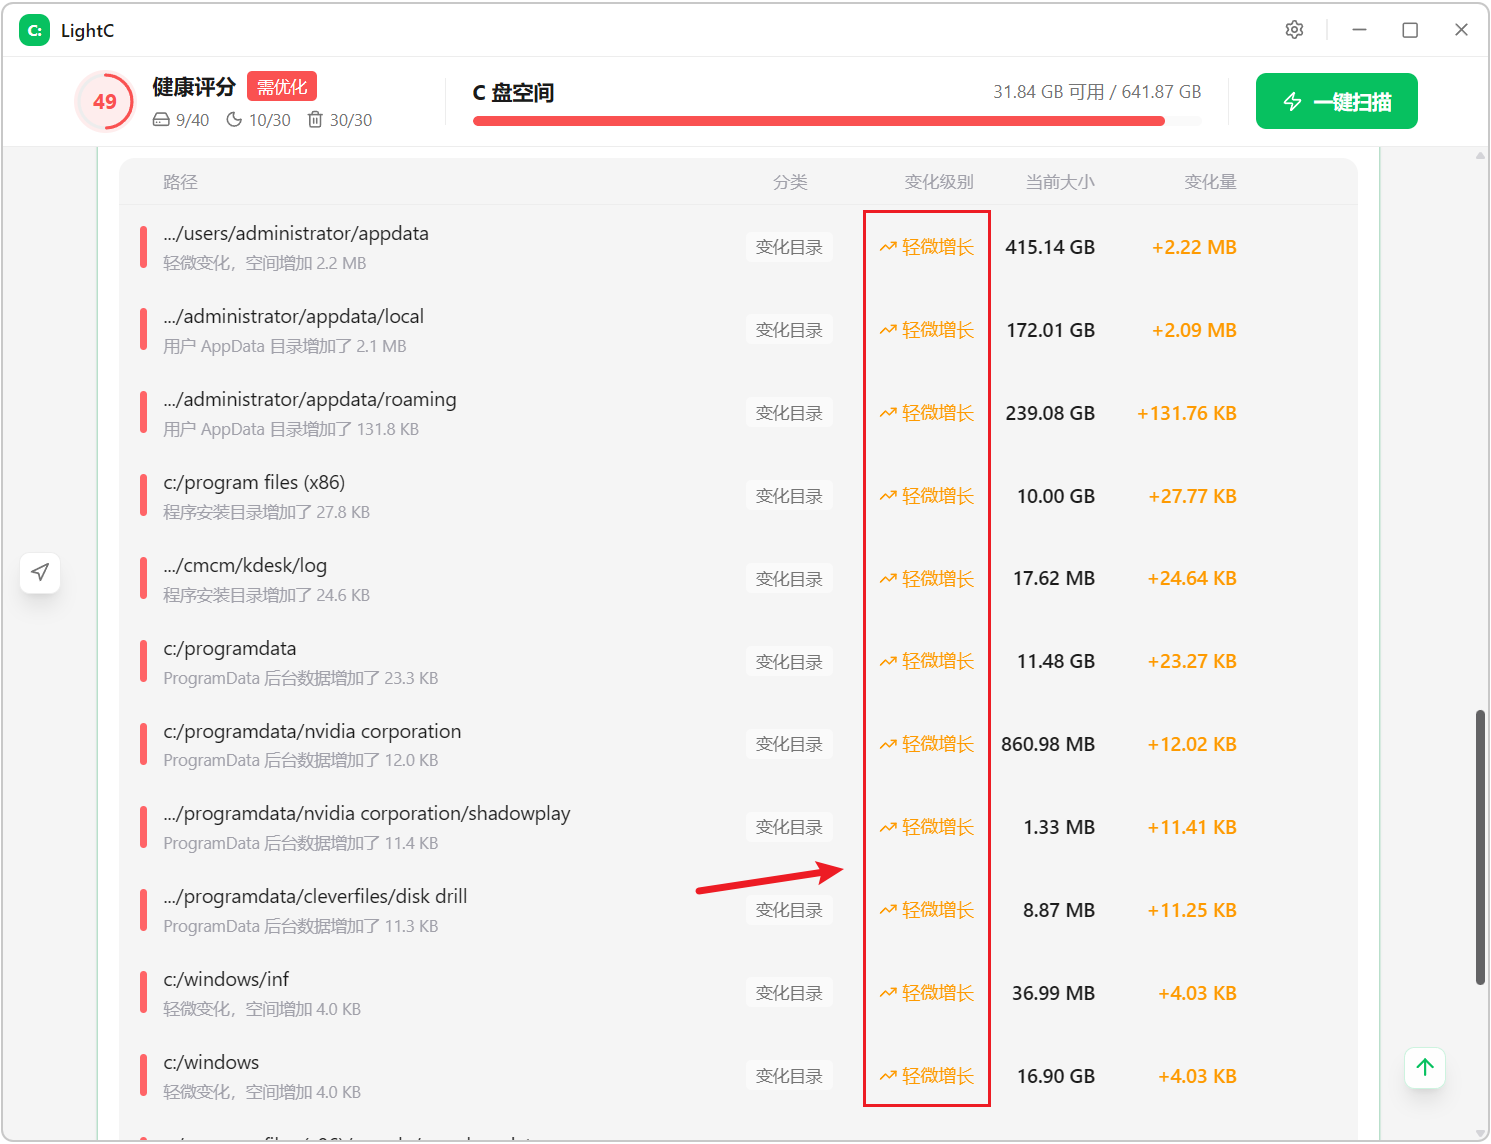Select the nvidia corporation/shadowplay path
The width and height of the screenshot is (1491, 1144).
tap(367, 813)
